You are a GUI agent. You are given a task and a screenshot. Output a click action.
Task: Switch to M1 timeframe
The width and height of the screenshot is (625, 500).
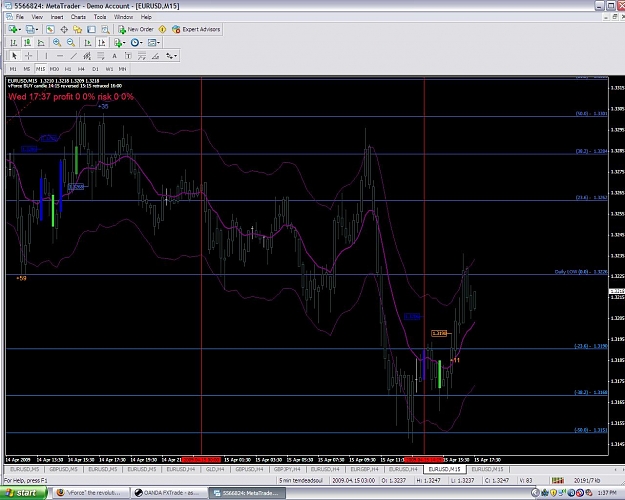click(13, 69)
